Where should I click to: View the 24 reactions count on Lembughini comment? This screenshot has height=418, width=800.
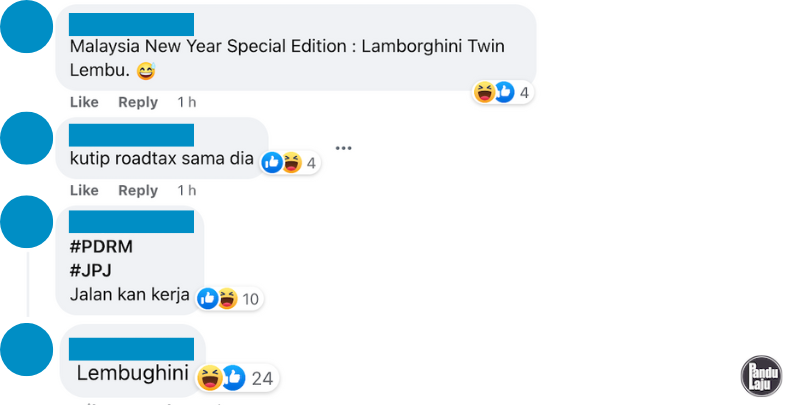[x=263, y=378]
